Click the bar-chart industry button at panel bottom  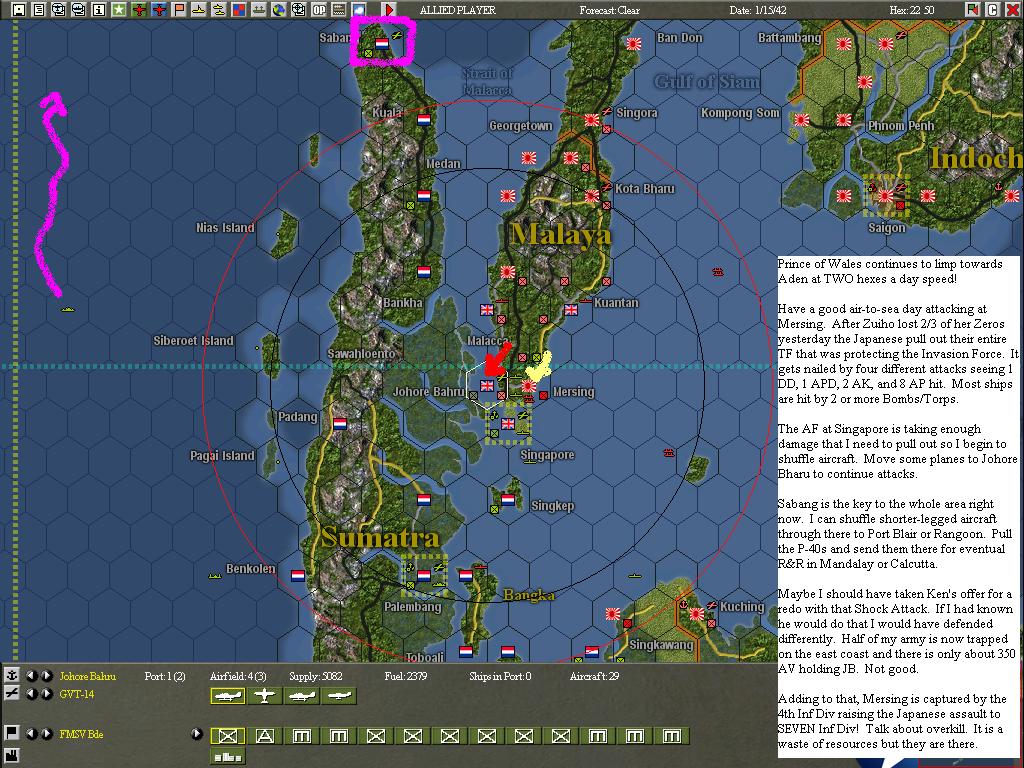point(227,756)
